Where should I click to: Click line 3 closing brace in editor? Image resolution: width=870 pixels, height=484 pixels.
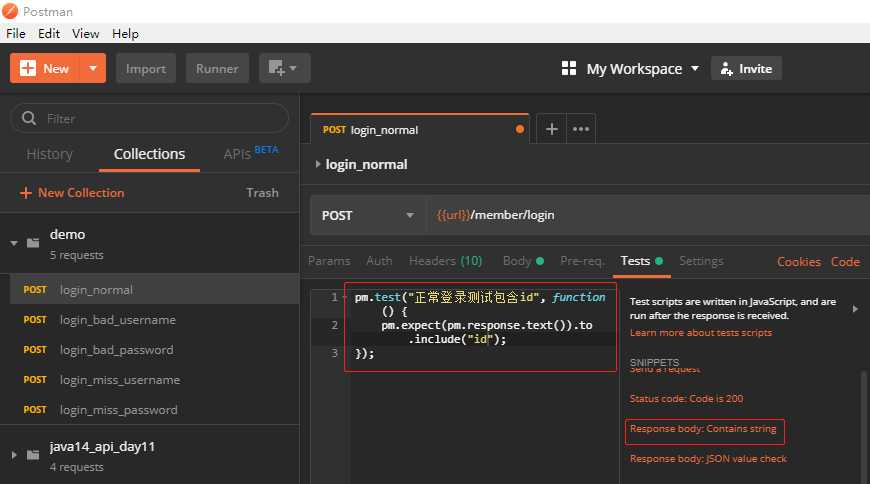(x=365, y=353)
